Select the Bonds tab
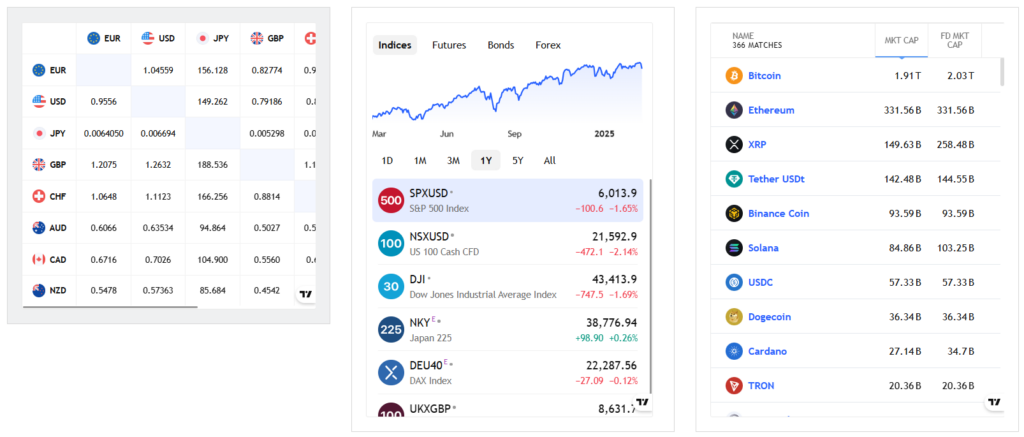Image resolution: width=1024 pixels, height=437 pixels. click(501, 45)
